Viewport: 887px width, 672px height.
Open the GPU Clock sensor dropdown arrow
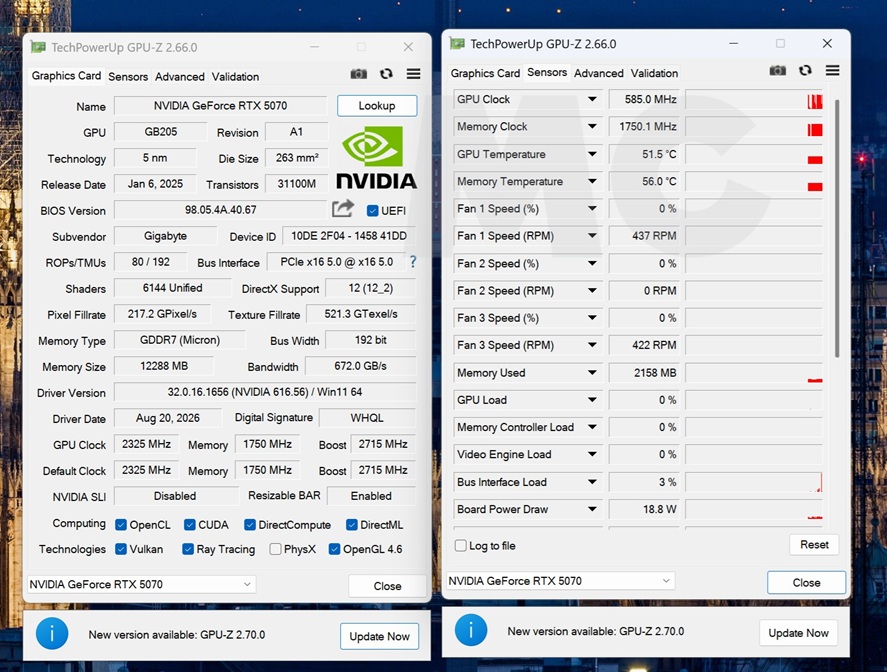[592, 99]
